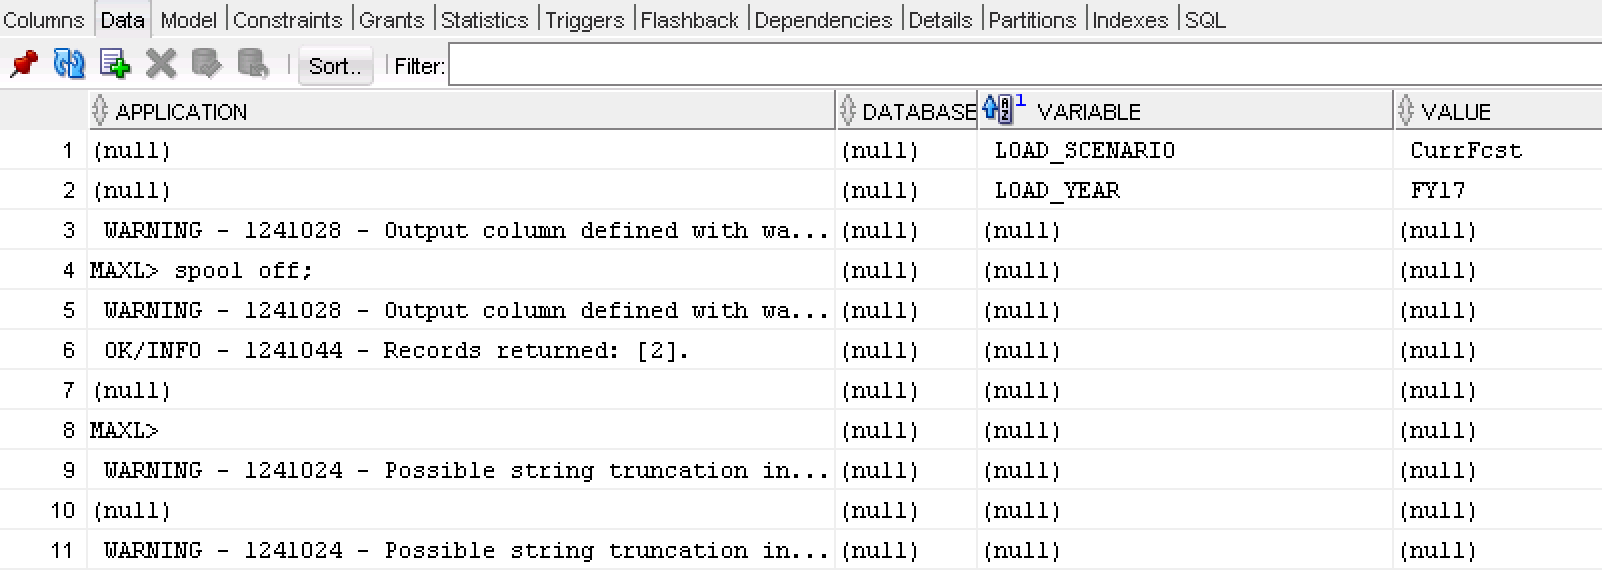Select the LOAD_SCENARIO cell in row 1
The height and width of the screenshot is (576, 1602).
1085,151
